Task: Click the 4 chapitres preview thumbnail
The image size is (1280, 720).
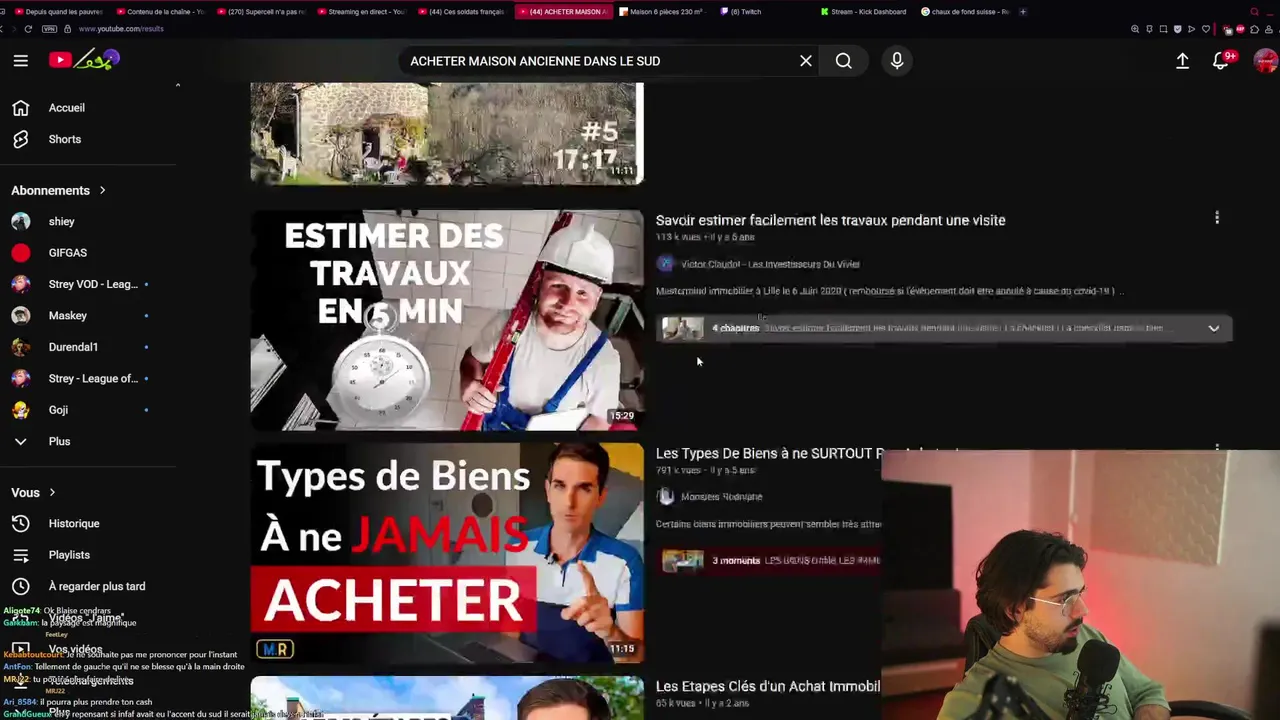Action: click(x=683, y=328)
